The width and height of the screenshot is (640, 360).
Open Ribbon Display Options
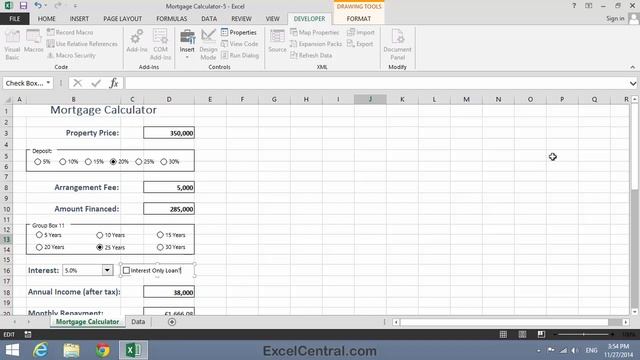[589, 6]
